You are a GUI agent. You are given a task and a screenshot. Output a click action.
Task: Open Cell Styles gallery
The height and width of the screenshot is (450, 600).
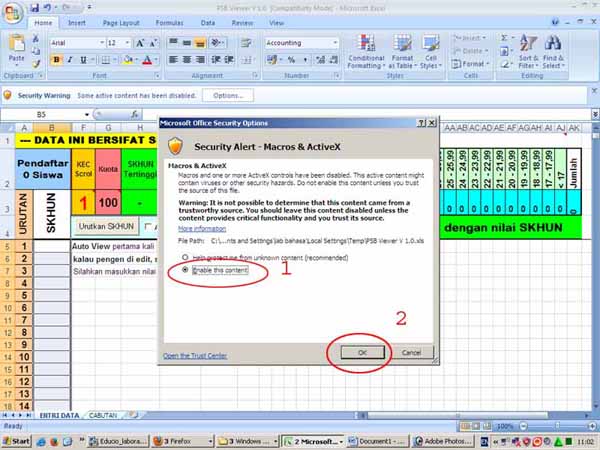[429, 52]
